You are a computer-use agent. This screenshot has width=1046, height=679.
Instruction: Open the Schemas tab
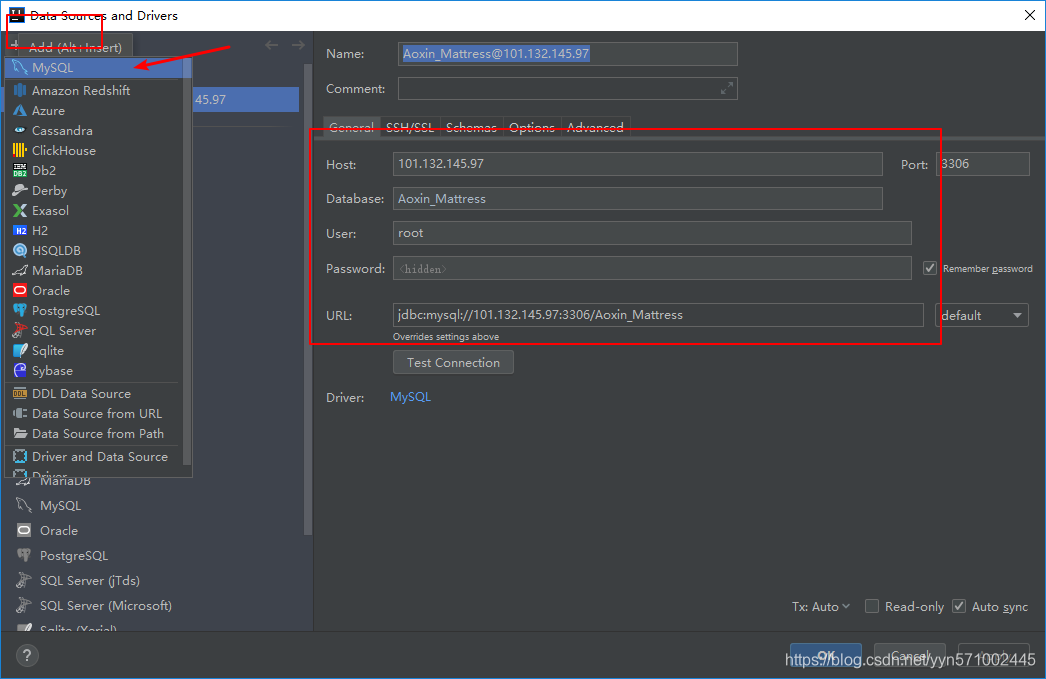tap(471, 127)
